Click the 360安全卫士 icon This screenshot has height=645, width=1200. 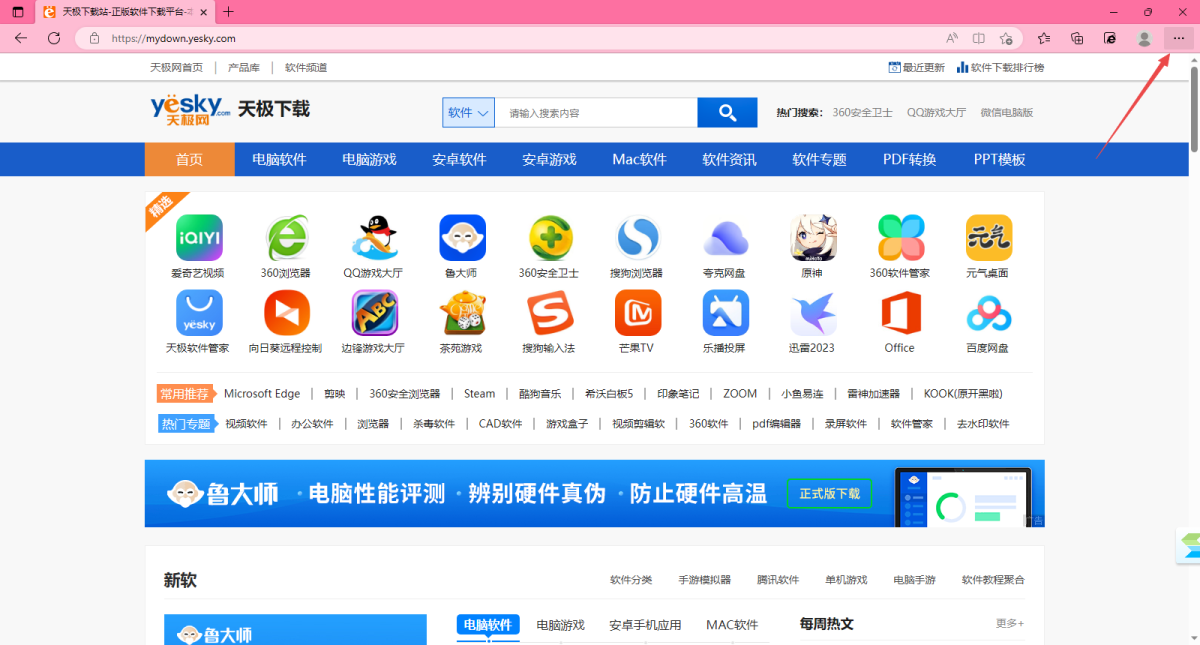[x=550, y=237]
